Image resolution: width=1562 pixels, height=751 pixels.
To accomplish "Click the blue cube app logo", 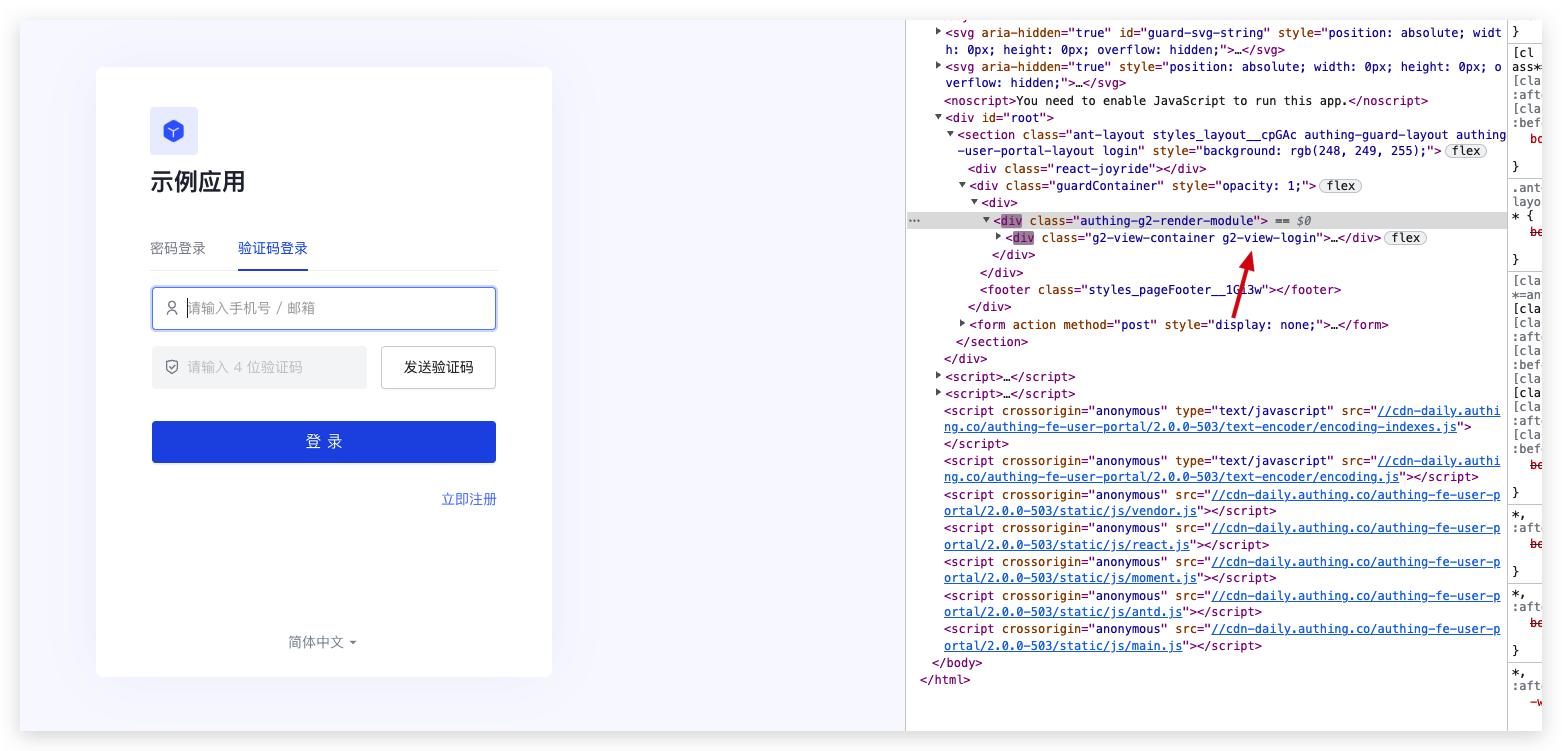I will pos(174,131).
